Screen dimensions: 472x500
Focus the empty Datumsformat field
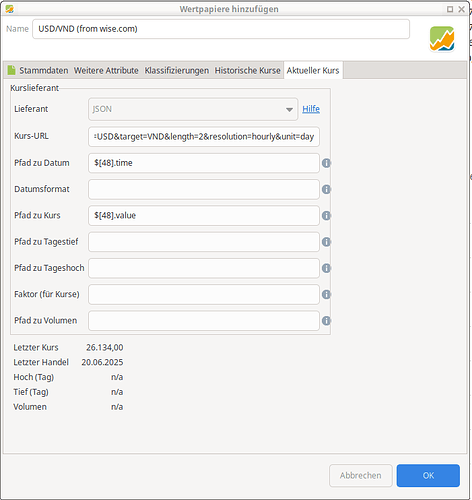click(204, 189)
